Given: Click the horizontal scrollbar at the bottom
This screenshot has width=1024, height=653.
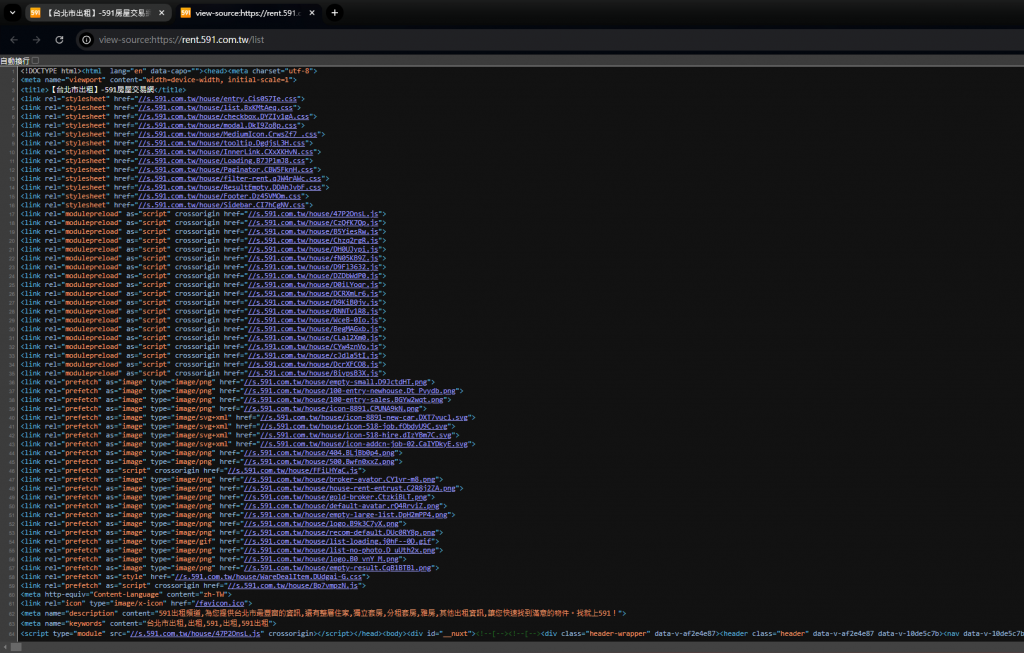Looking at the screenshot, I should pyautogui.click(x=512, y=647).
